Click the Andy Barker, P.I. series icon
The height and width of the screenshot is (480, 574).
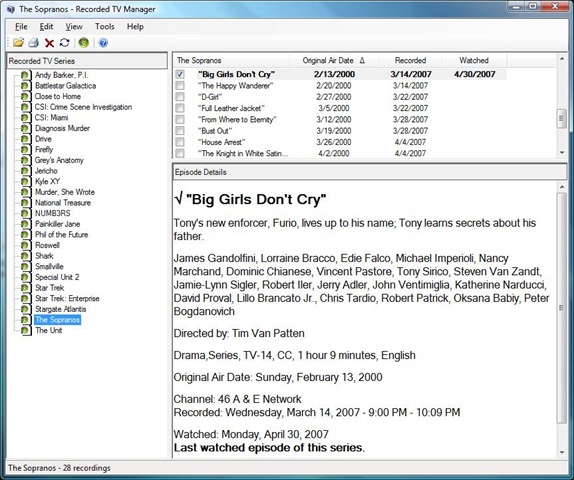[x=26, y=75]
